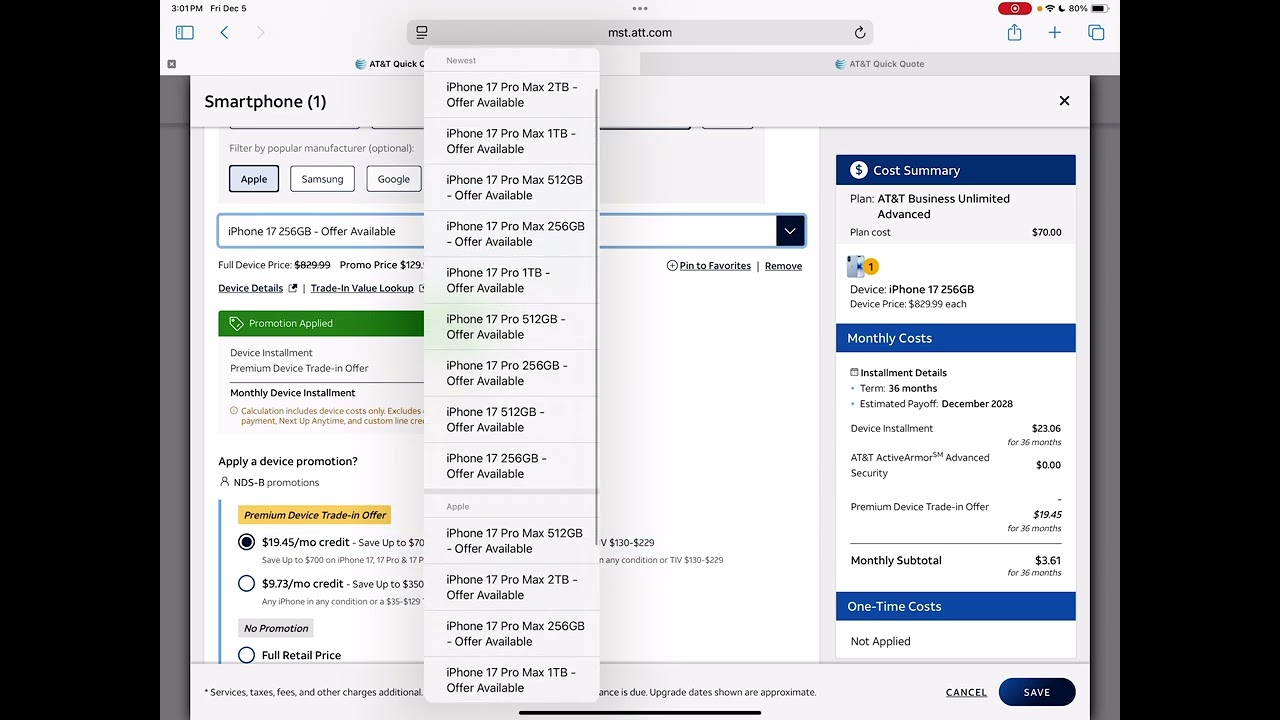The height and width of the screenshot is (720, 1280).
Task: Pick iPhone 17 Pro Max 1TB under Apple group
Action: [x=511, y=680]
